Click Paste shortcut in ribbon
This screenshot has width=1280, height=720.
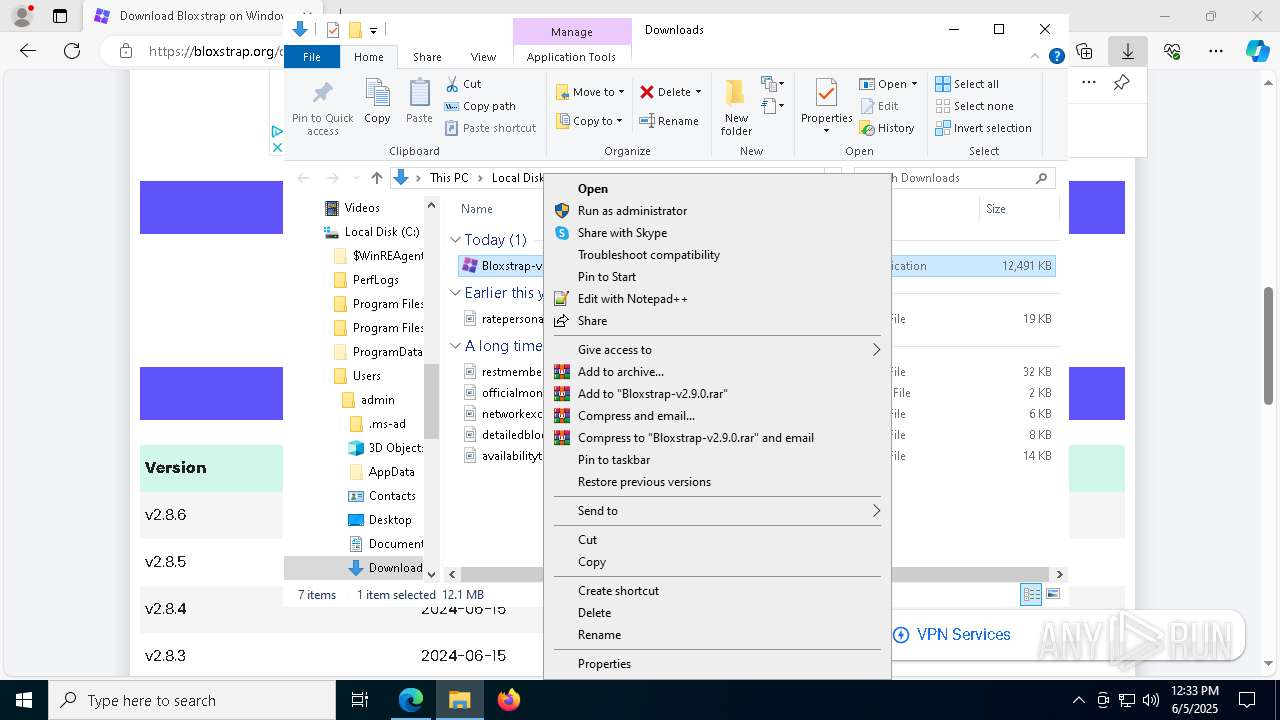[x=490, y=128]
